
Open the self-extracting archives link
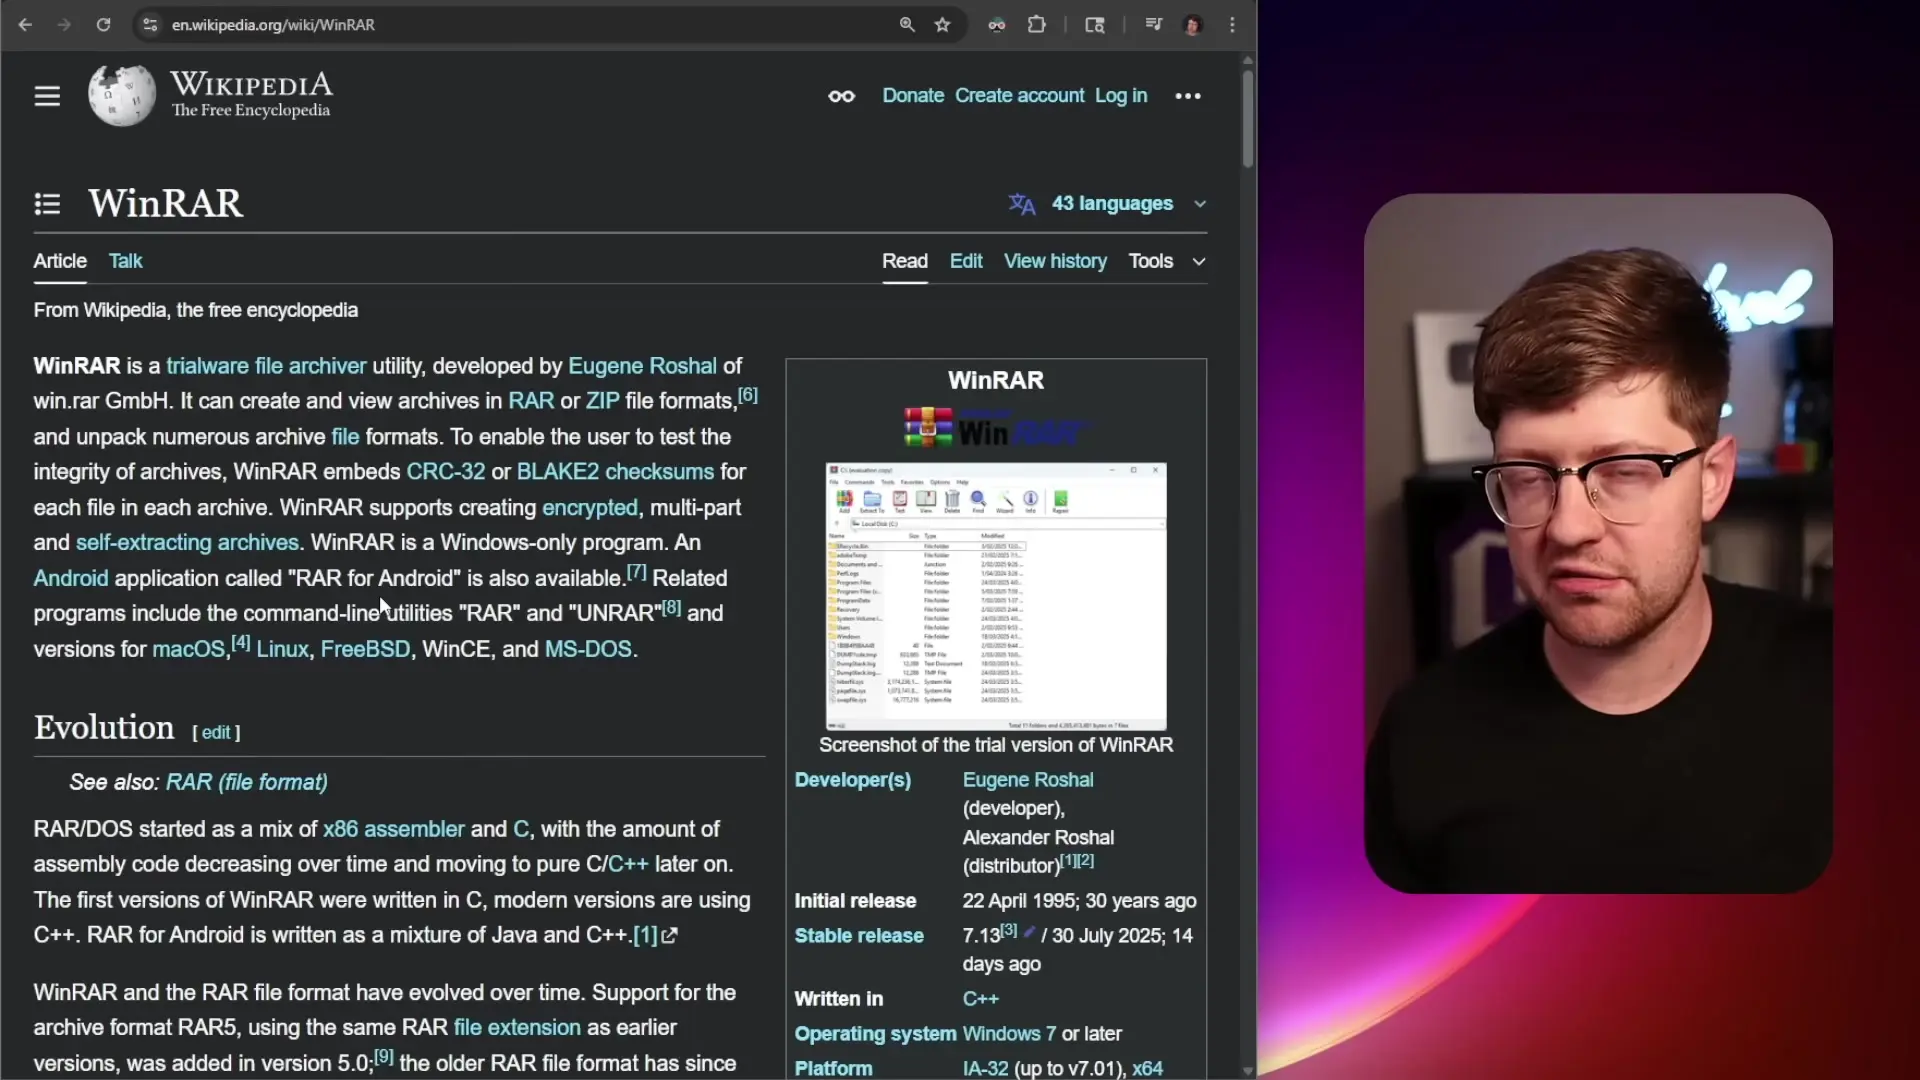click(187, 543)
